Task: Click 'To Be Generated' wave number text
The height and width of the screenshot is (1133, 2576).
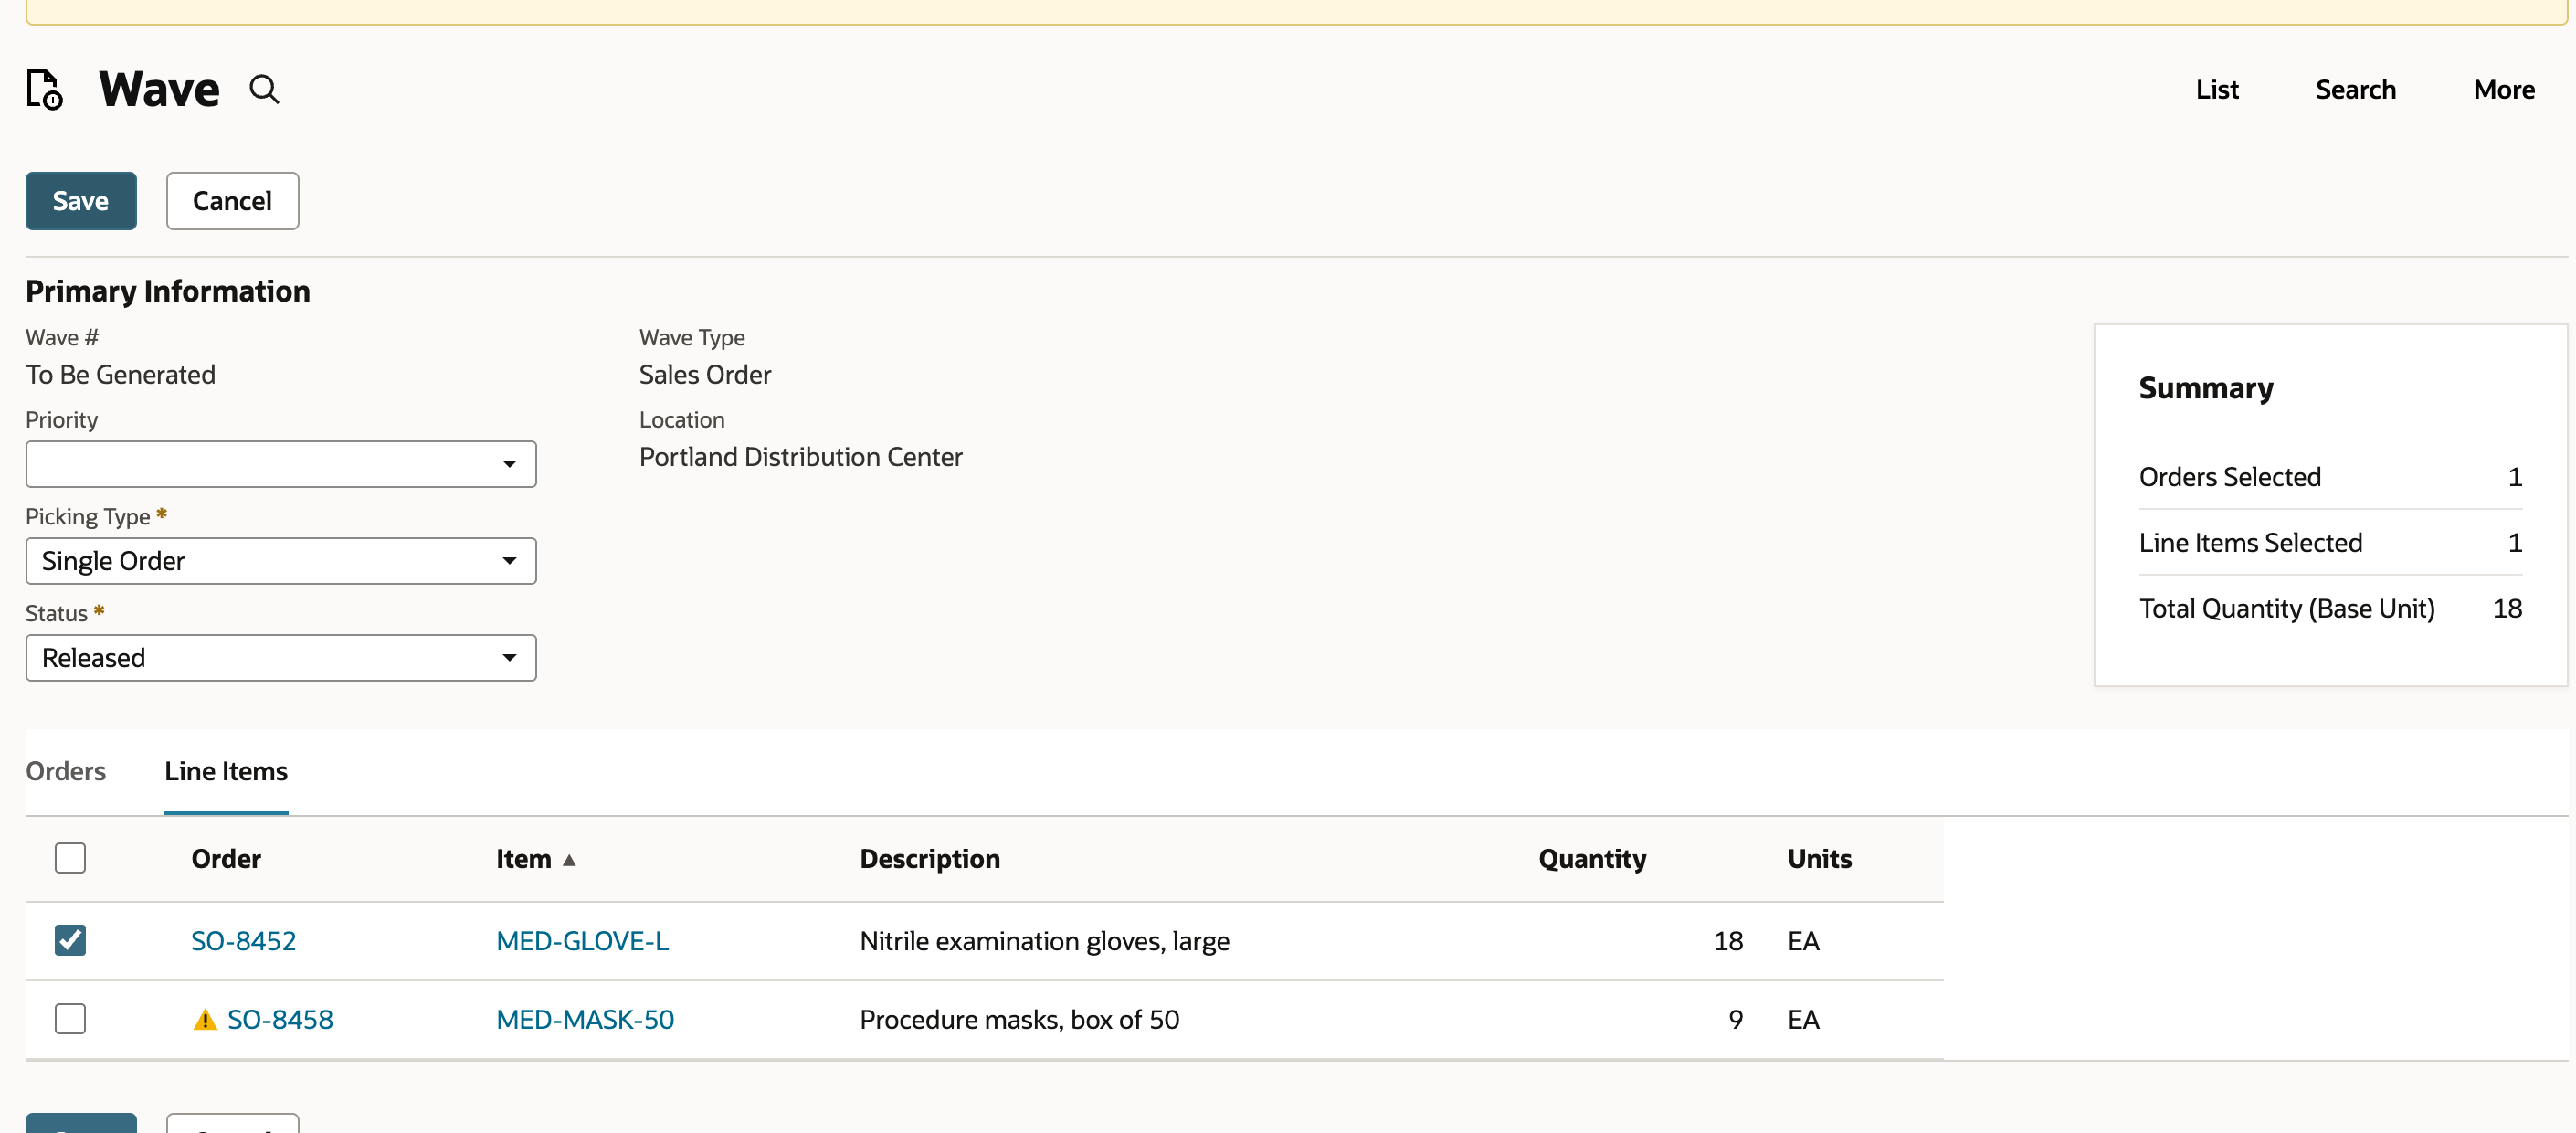Action: [121, 375]
